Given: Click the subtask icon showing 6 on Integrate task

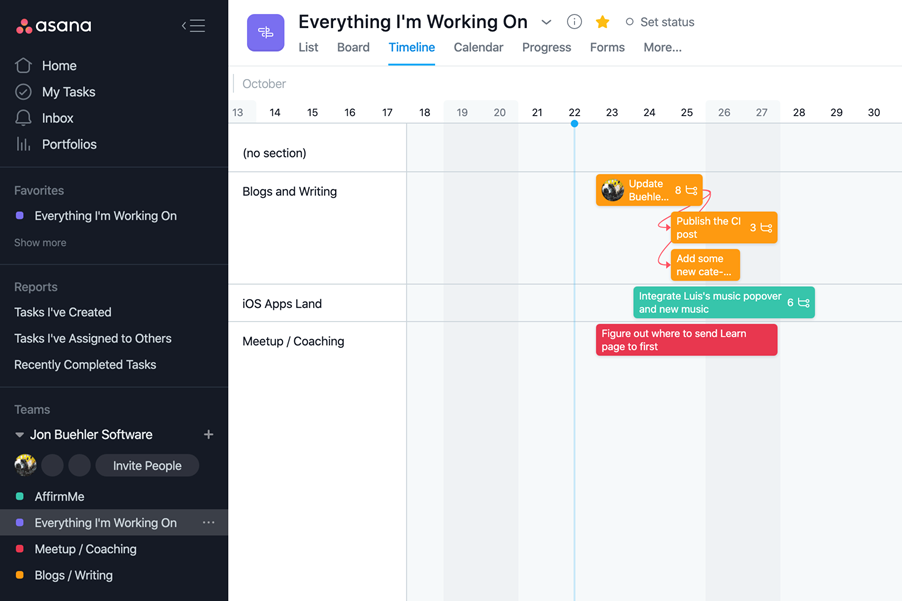Looking at the screenshot, I should coord(804,303).
